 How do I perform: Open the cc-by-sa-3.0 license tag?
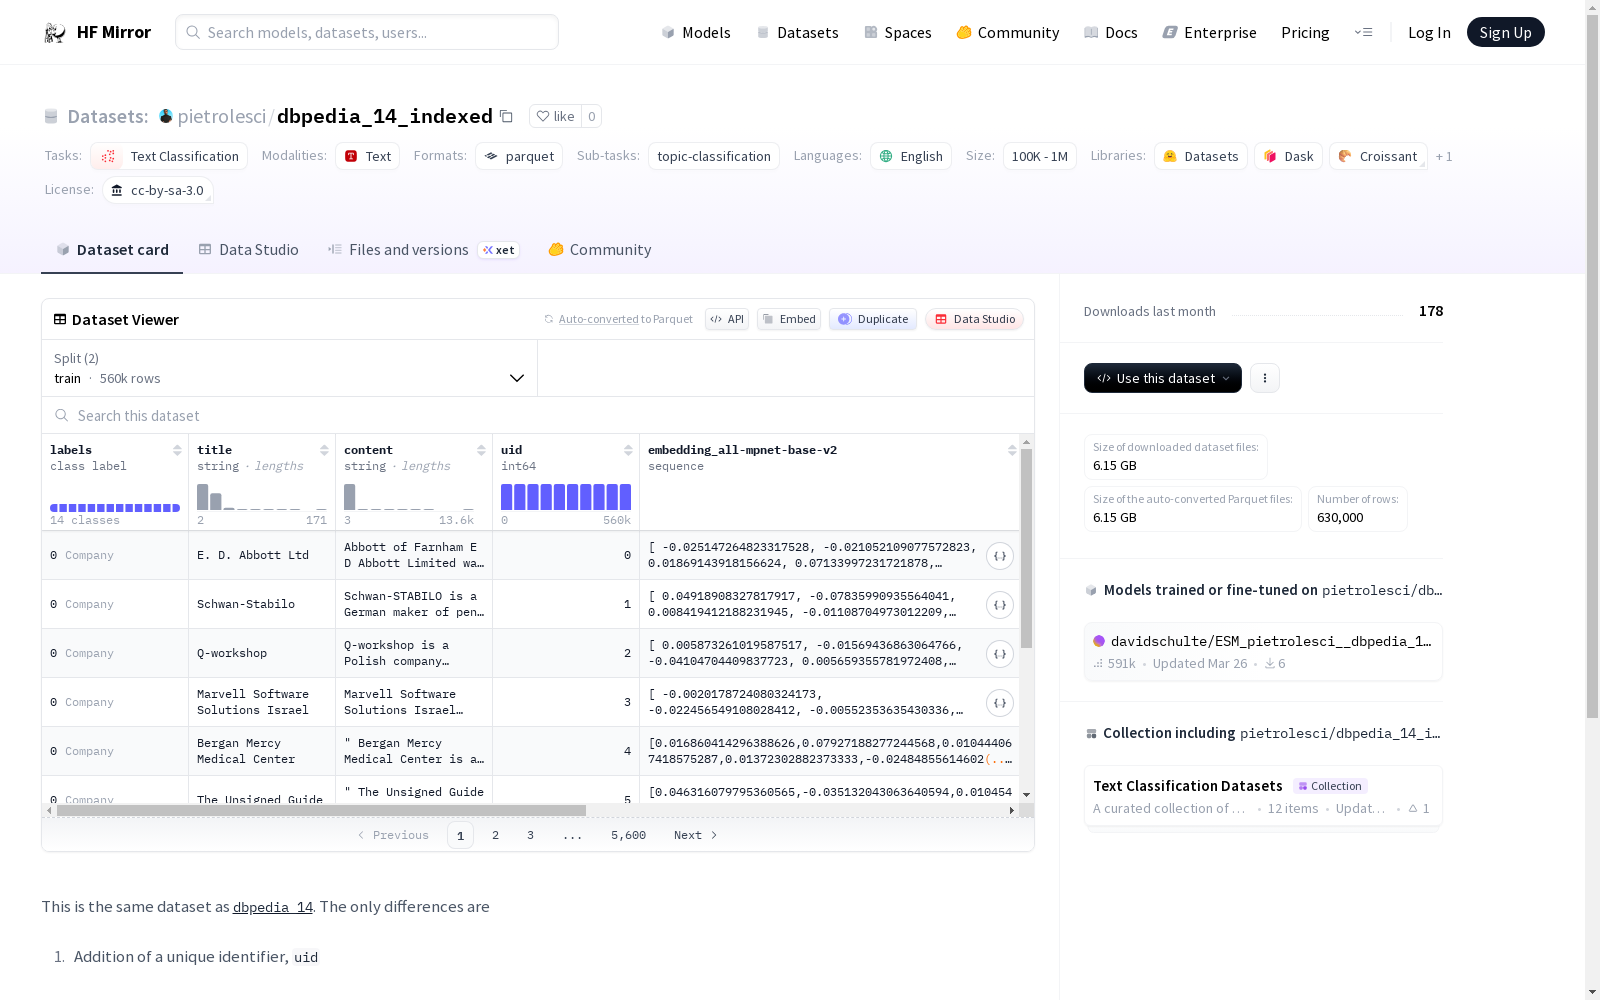(x=158, y=191)
